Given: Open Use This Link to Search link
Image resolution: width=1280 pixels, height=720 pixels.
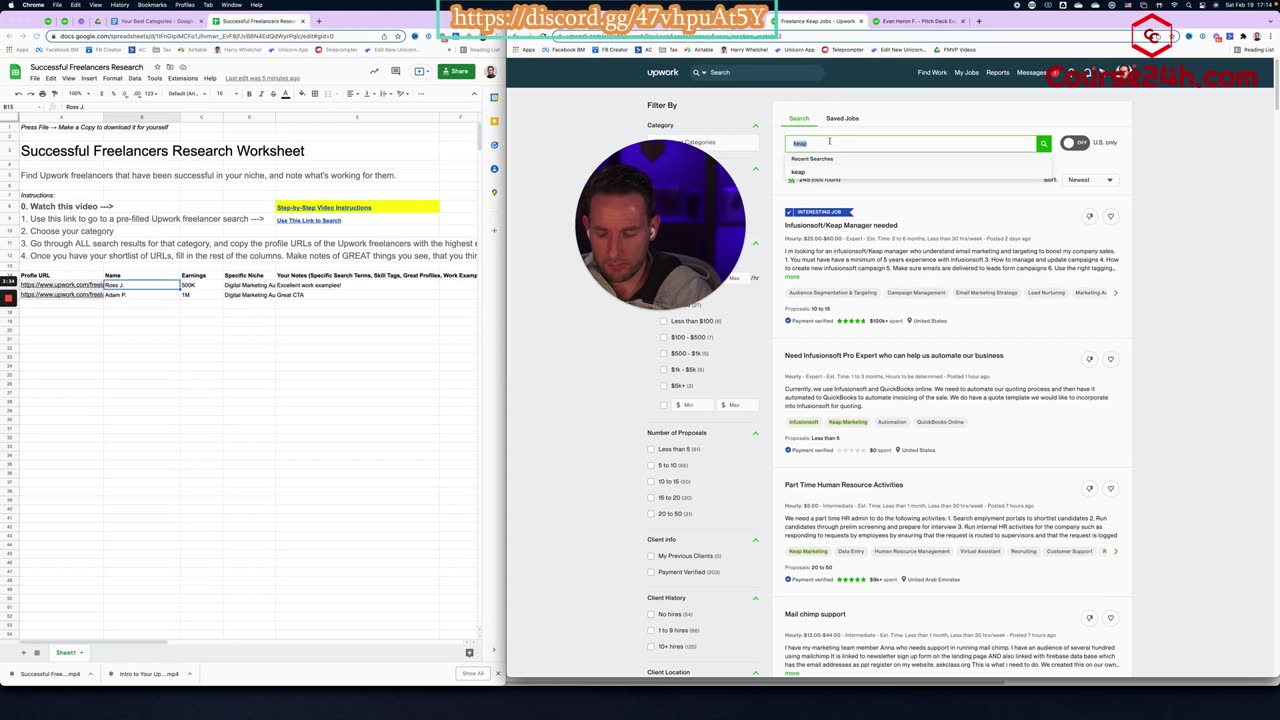Looking at the screenshot, I should click(309, 221).
